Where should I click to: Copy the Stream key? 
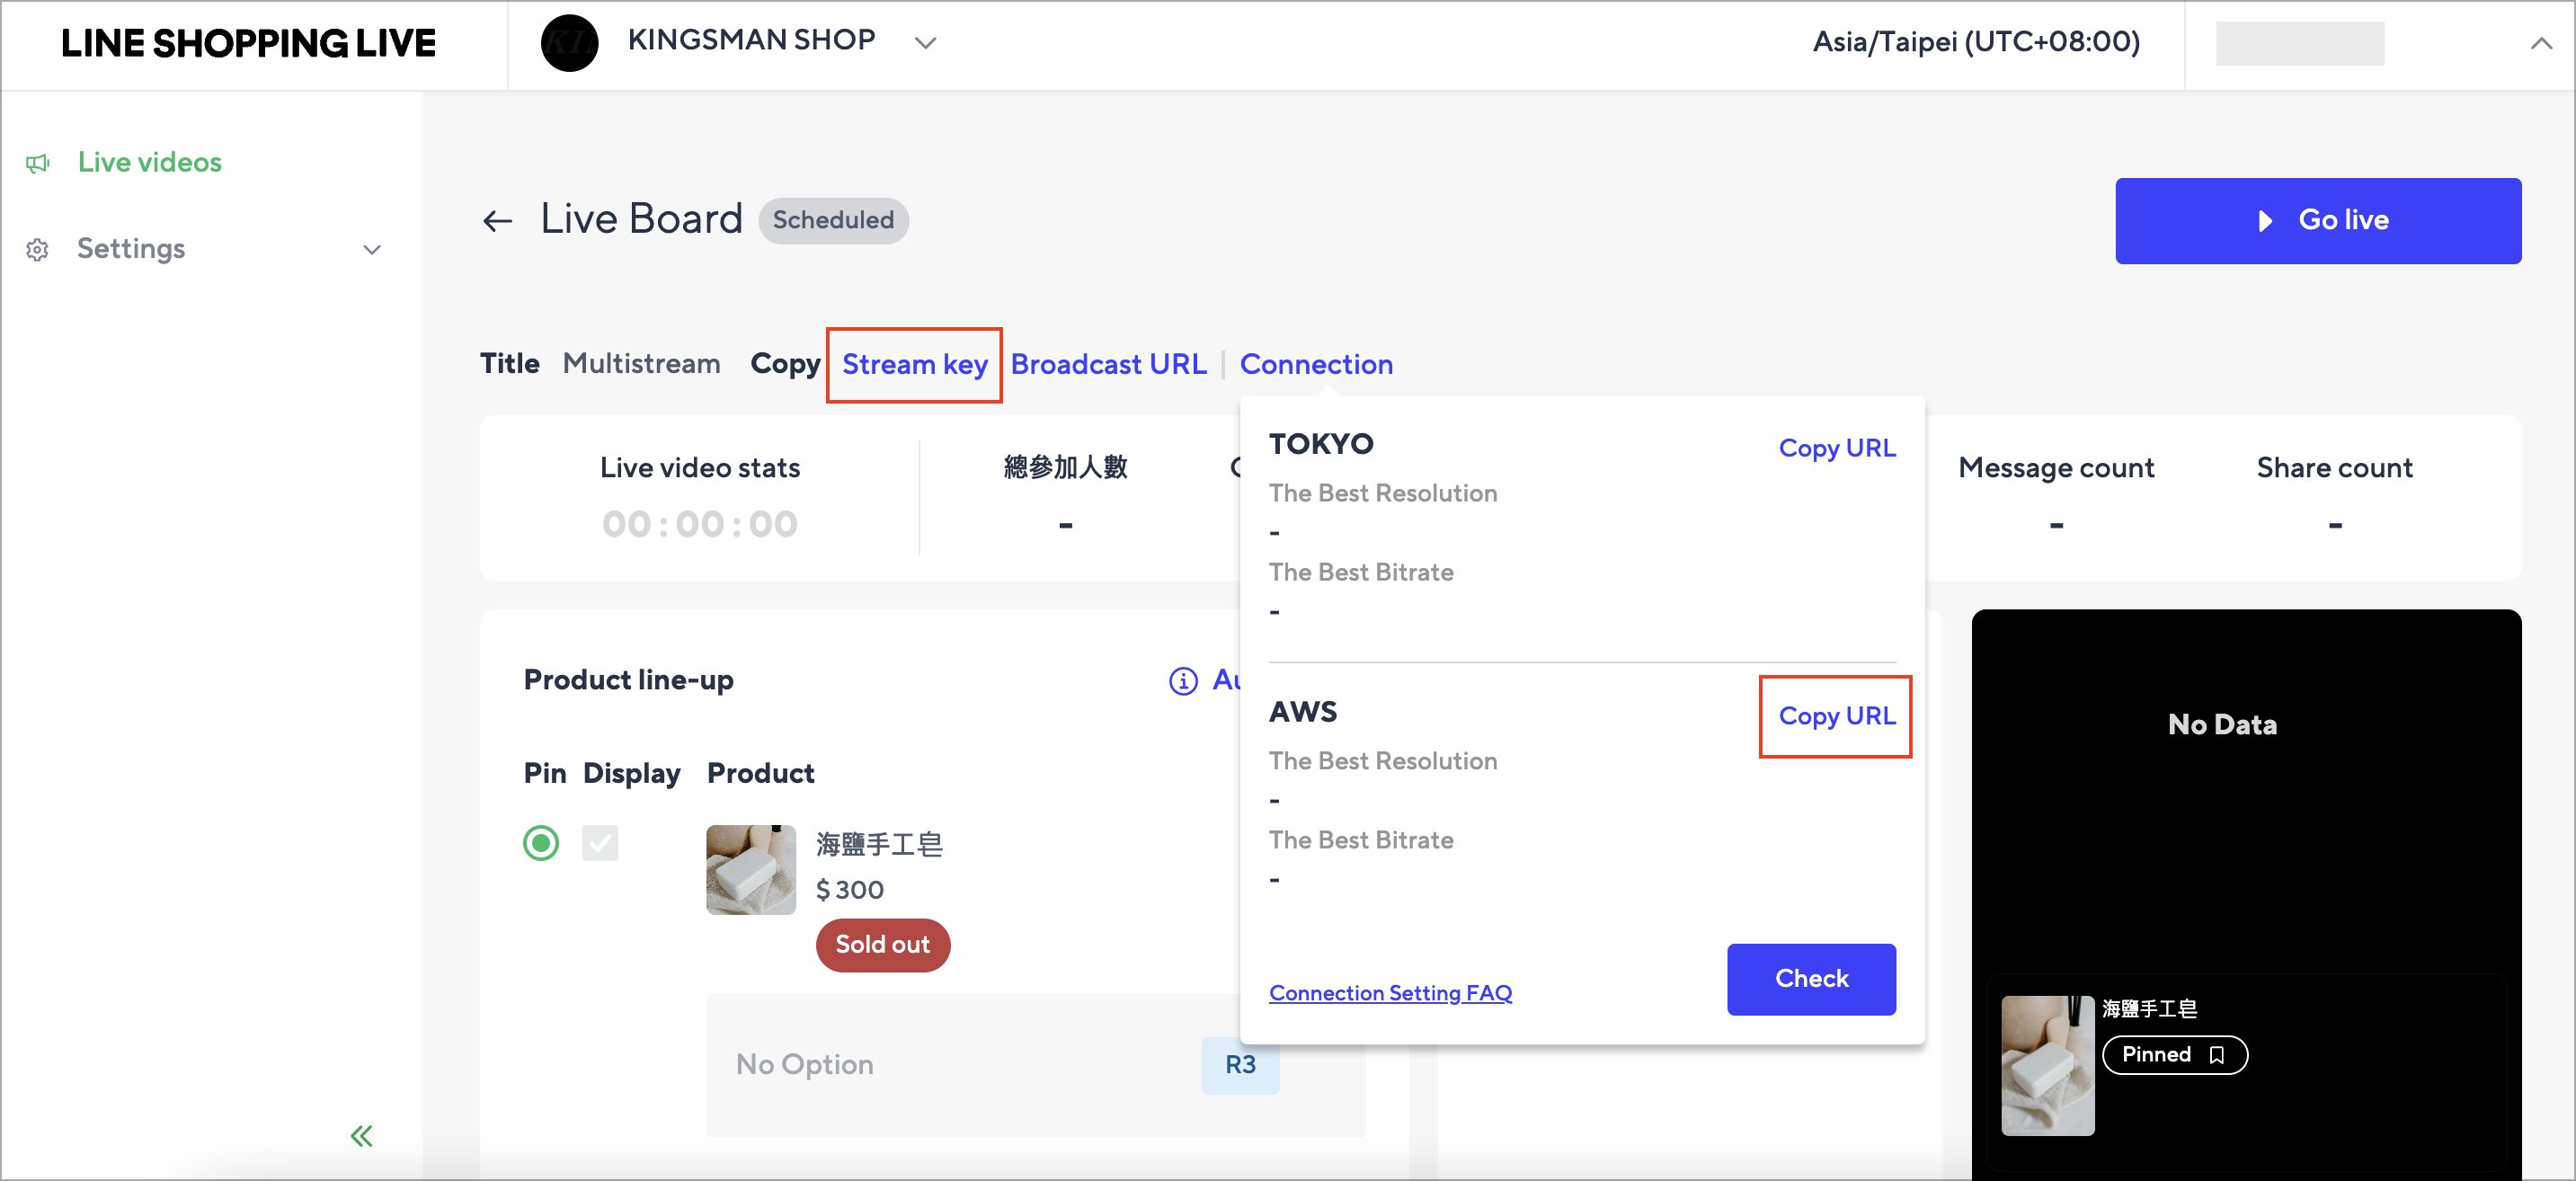click(914, 365)
